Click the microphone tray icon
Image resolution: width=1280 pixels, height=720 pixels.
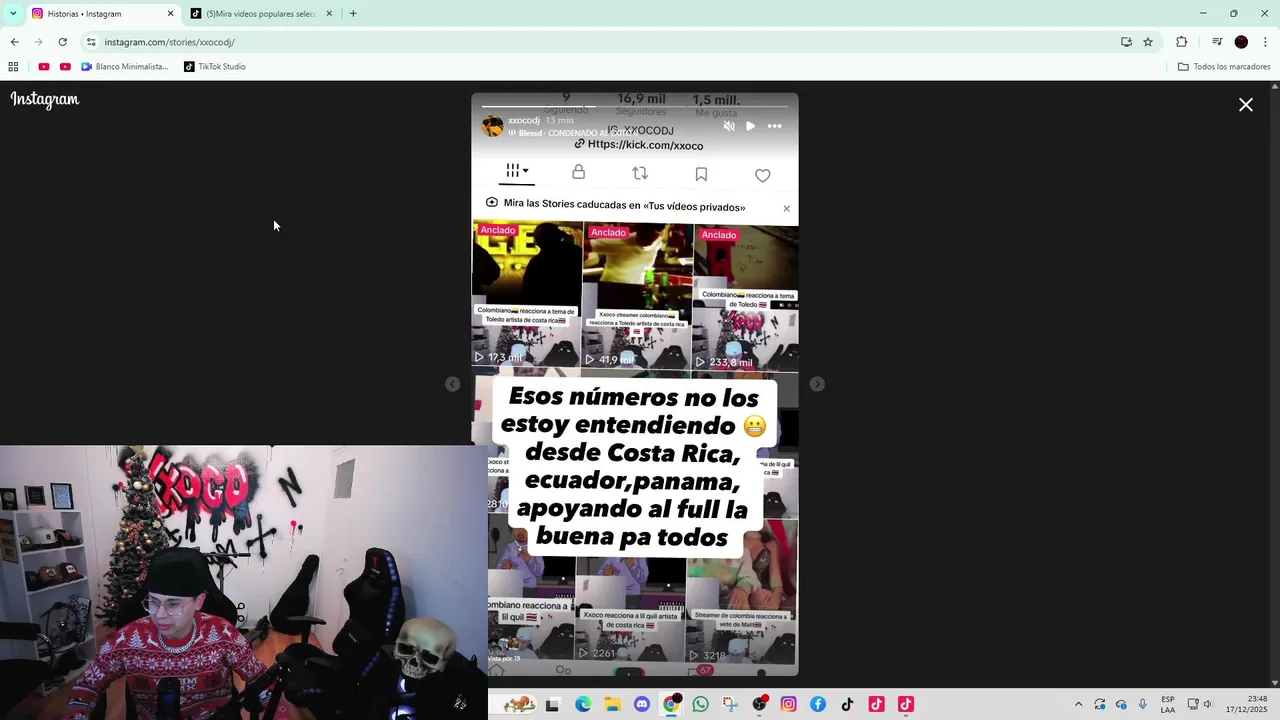tap(1142, 704)
